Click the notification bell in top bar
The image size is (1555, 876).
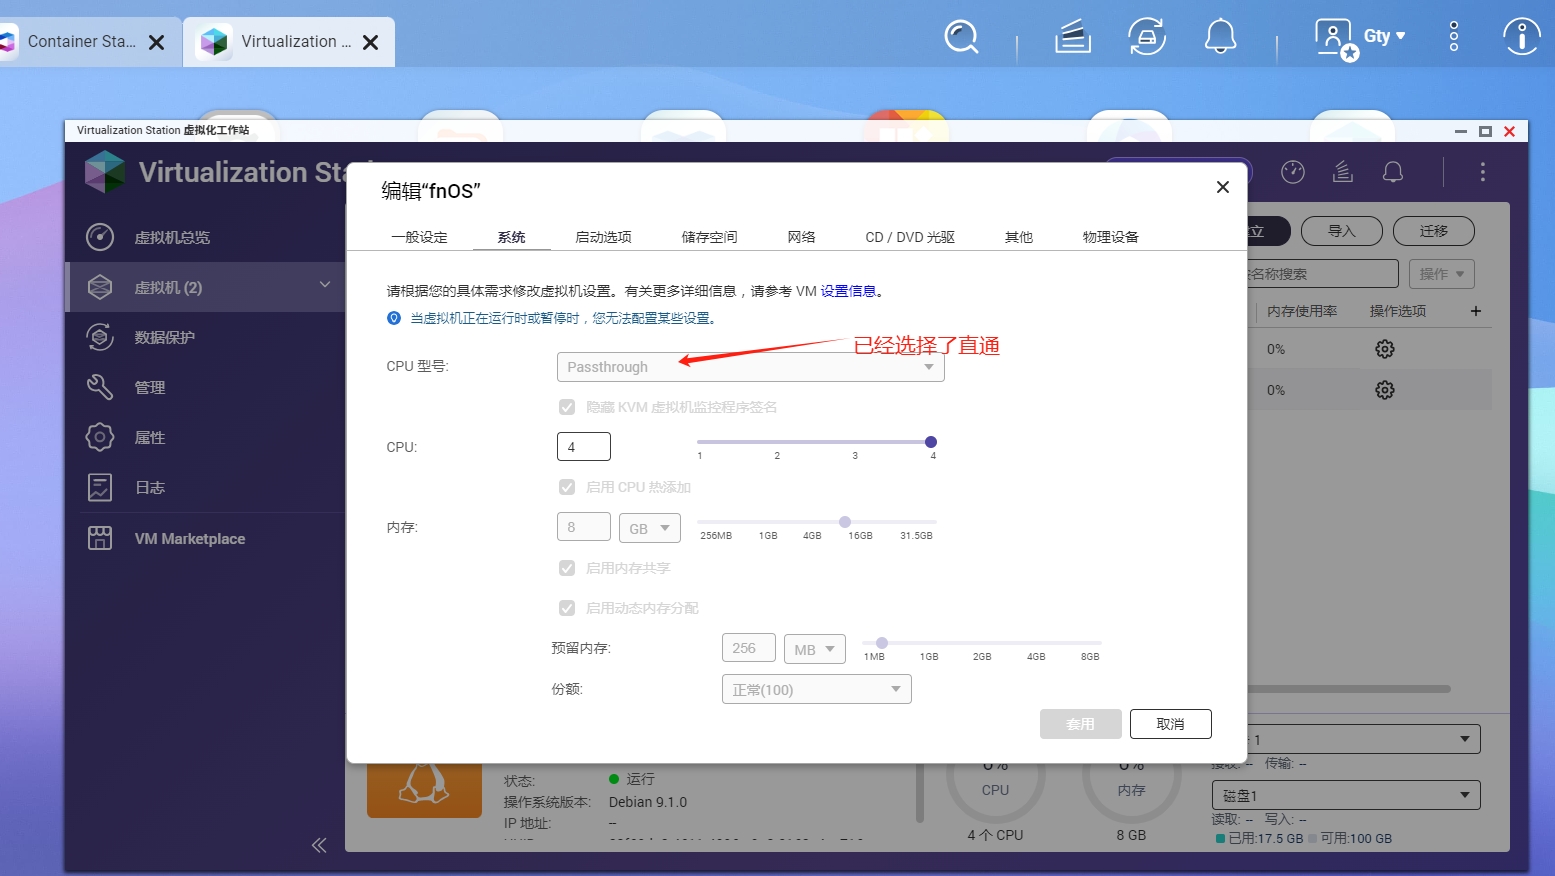[1220, 38]
